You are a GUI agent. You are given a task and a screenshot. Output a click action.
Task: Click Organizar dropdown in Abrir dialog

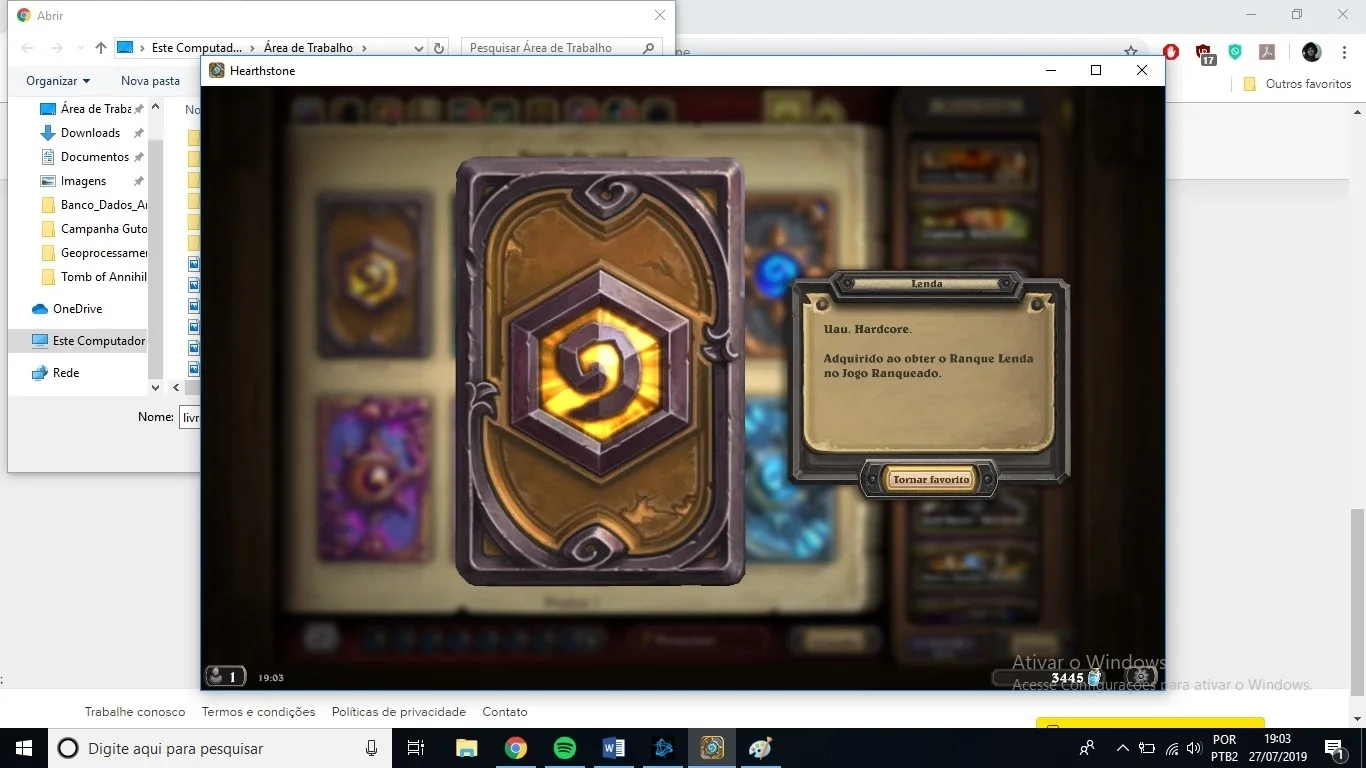tap(58, 81)
